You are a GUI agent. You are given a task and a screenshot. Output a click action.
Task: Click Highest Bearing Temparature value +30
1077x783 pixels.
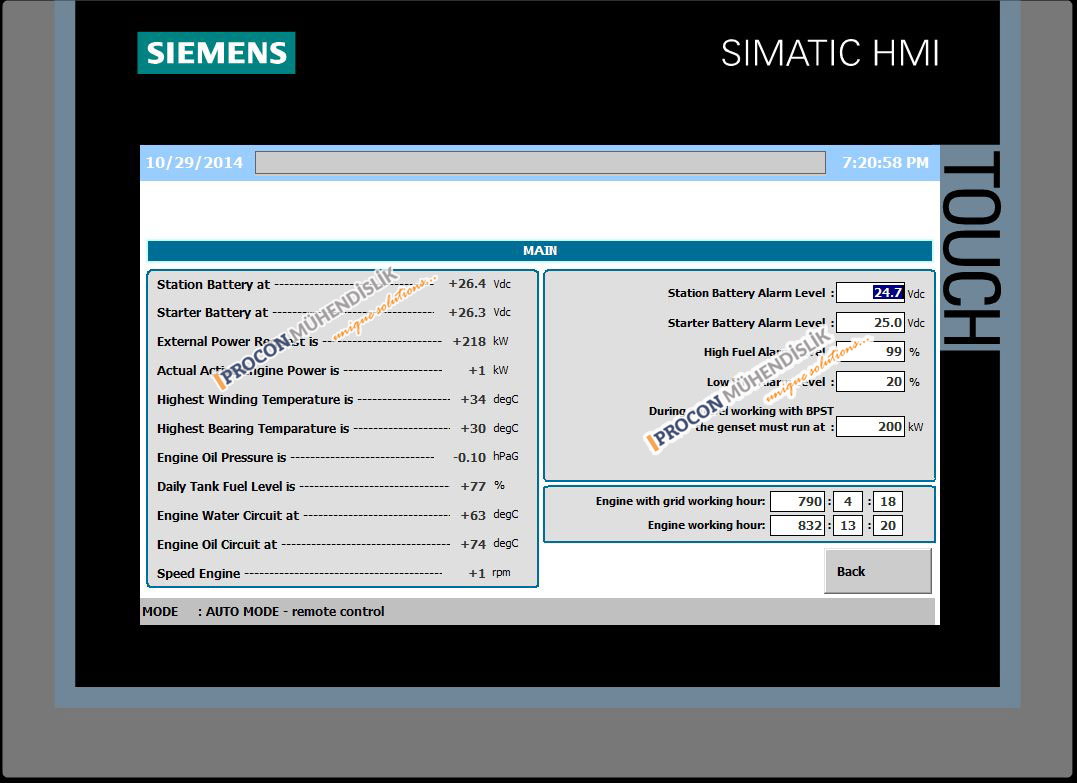tap(473, 428)
